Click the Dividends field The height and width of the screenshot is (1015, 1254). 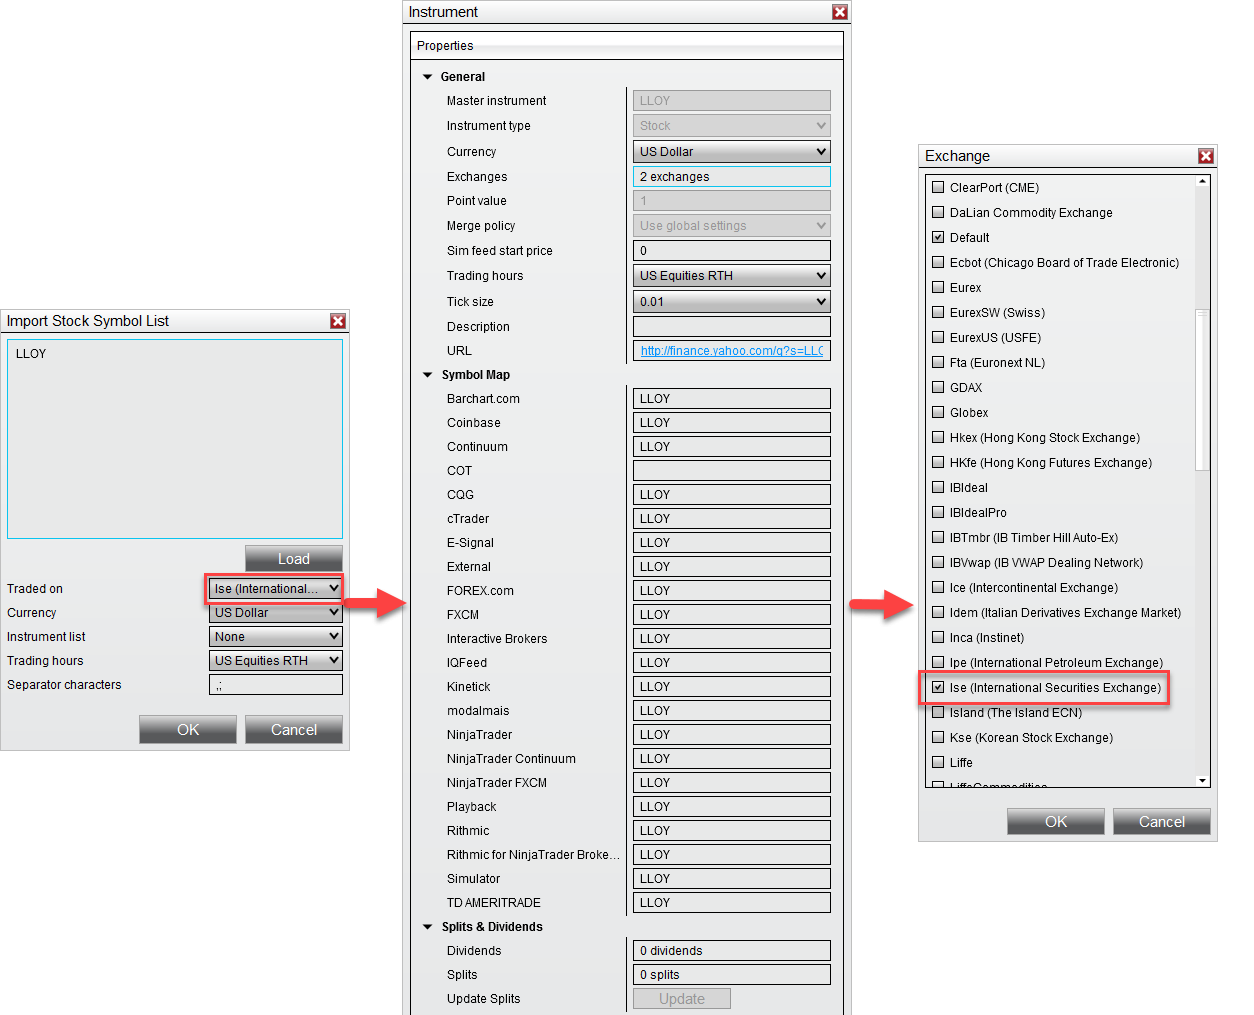732,951
